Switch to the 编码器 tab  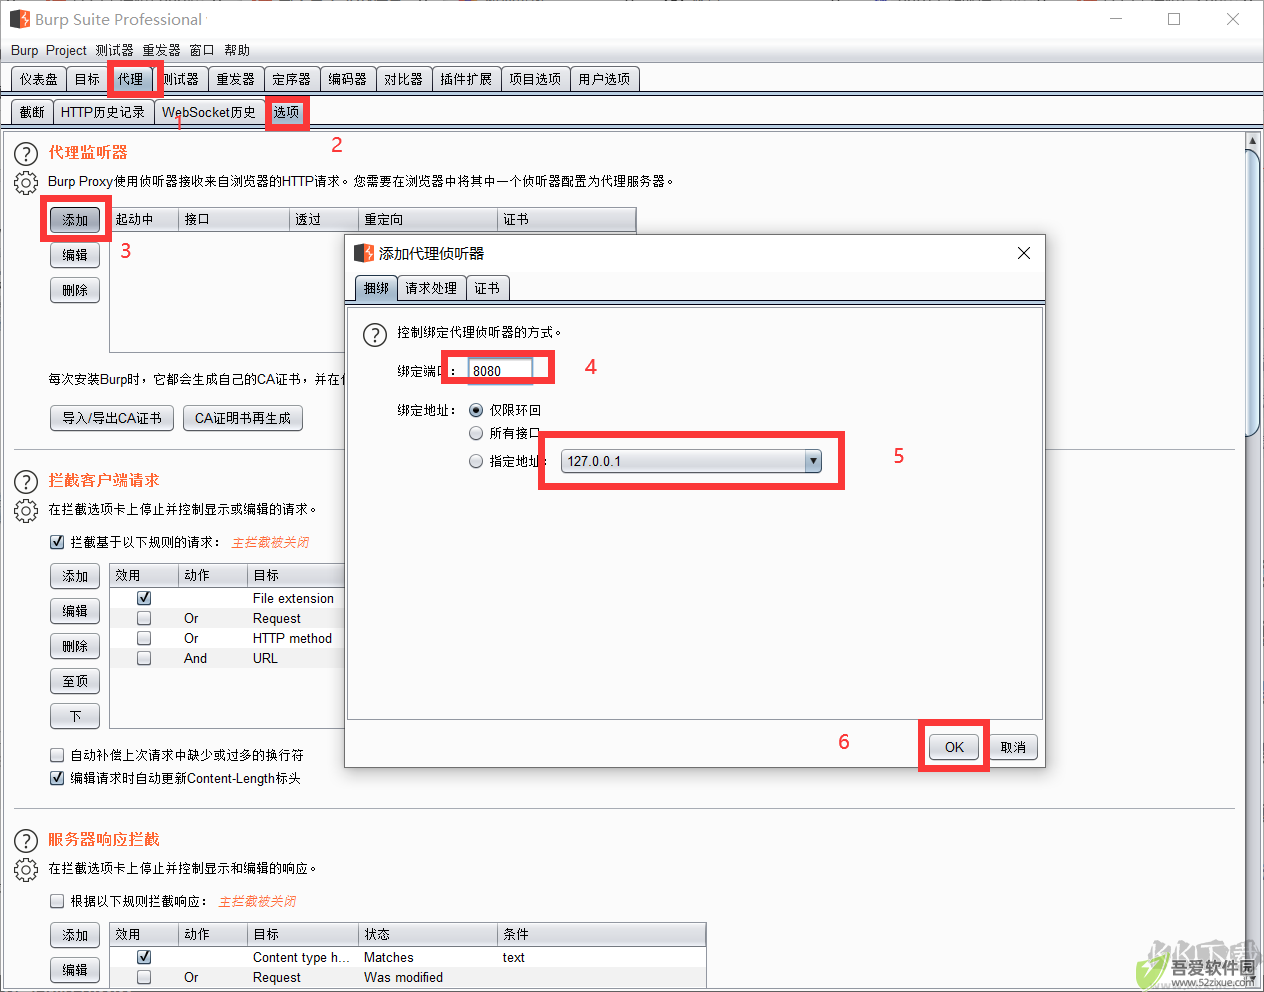click(347, 79)
